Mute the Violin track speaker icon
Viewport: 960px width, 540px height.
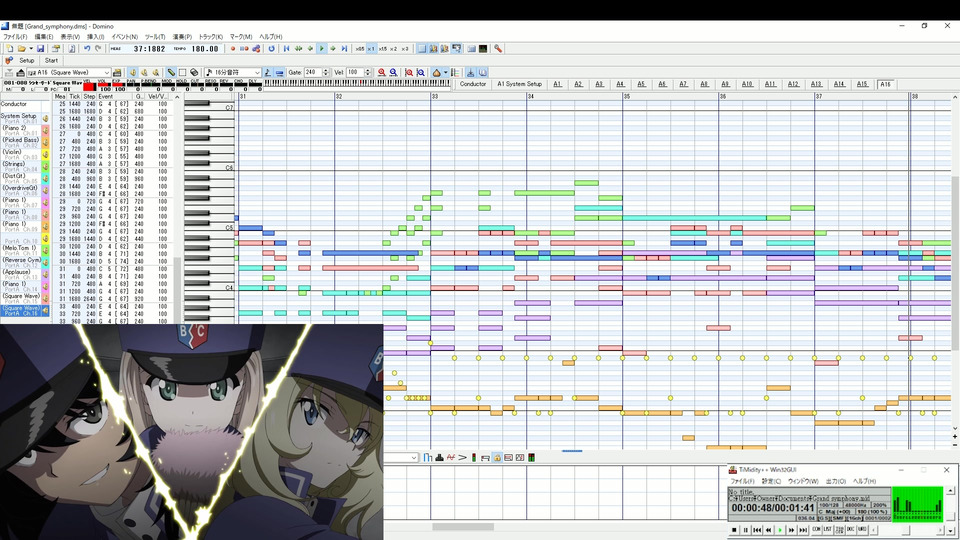[45, 154]
